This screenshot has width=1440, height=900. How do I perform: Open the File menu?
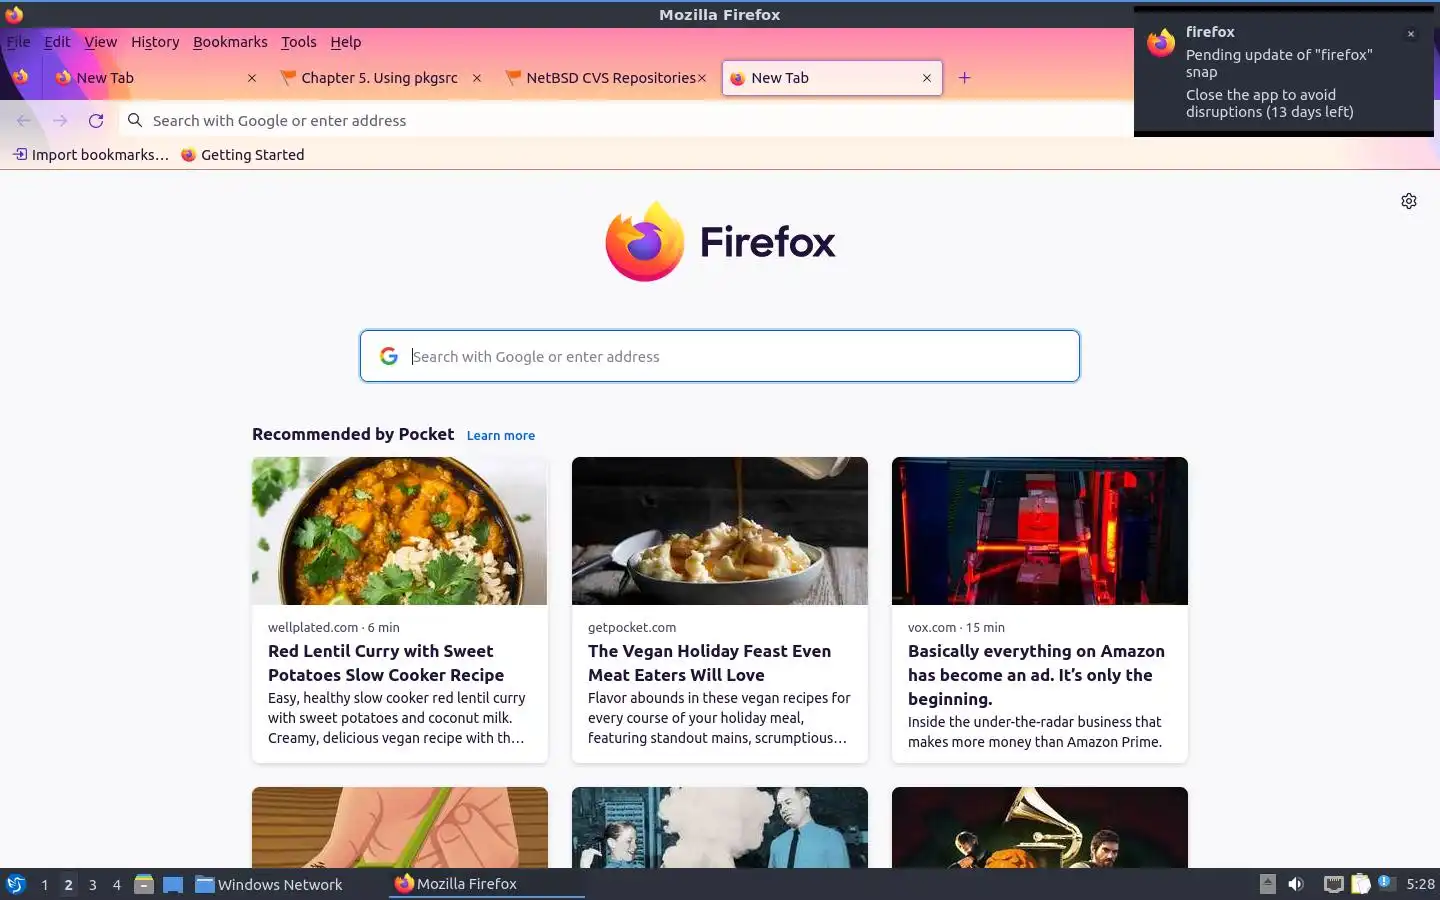[x=19, y=42]
